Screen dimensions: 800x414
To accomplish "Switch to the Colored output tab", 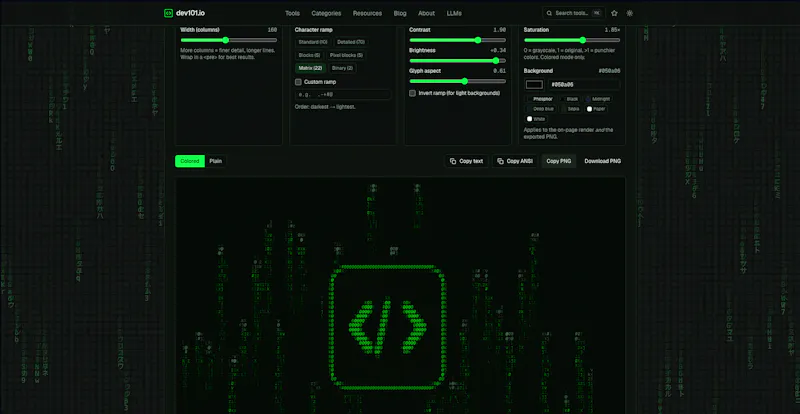I will pyautogui.click(x=190, y=161).
